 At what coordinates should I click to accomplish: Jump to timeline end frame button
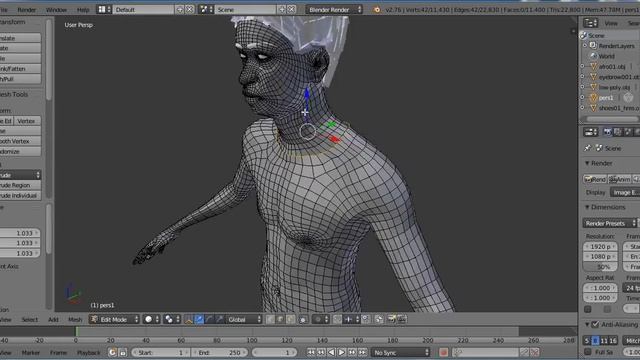click(362, 352)
